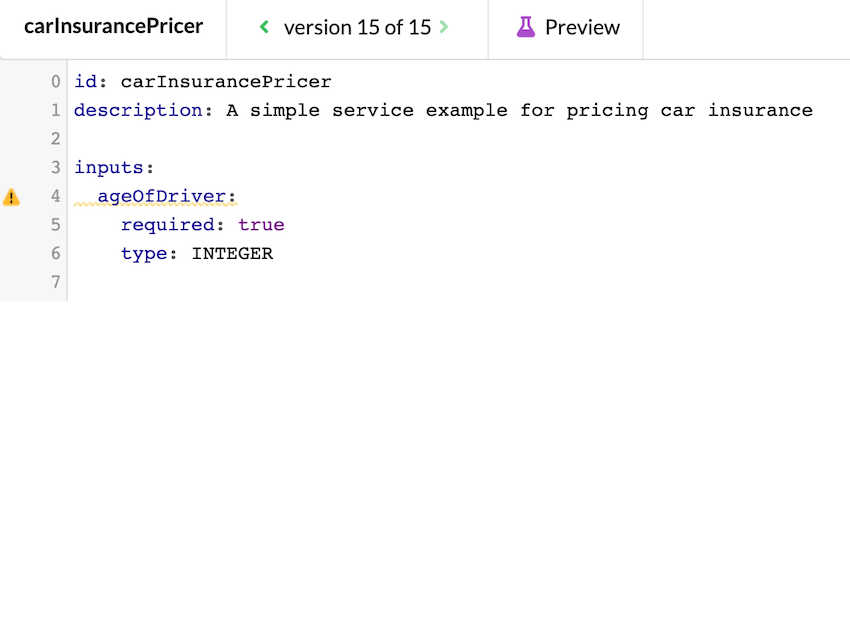Image resolution: width=850 pixels, height=625 pixels.
Task: Place cursor on the 'id' key
Action: 85,82
